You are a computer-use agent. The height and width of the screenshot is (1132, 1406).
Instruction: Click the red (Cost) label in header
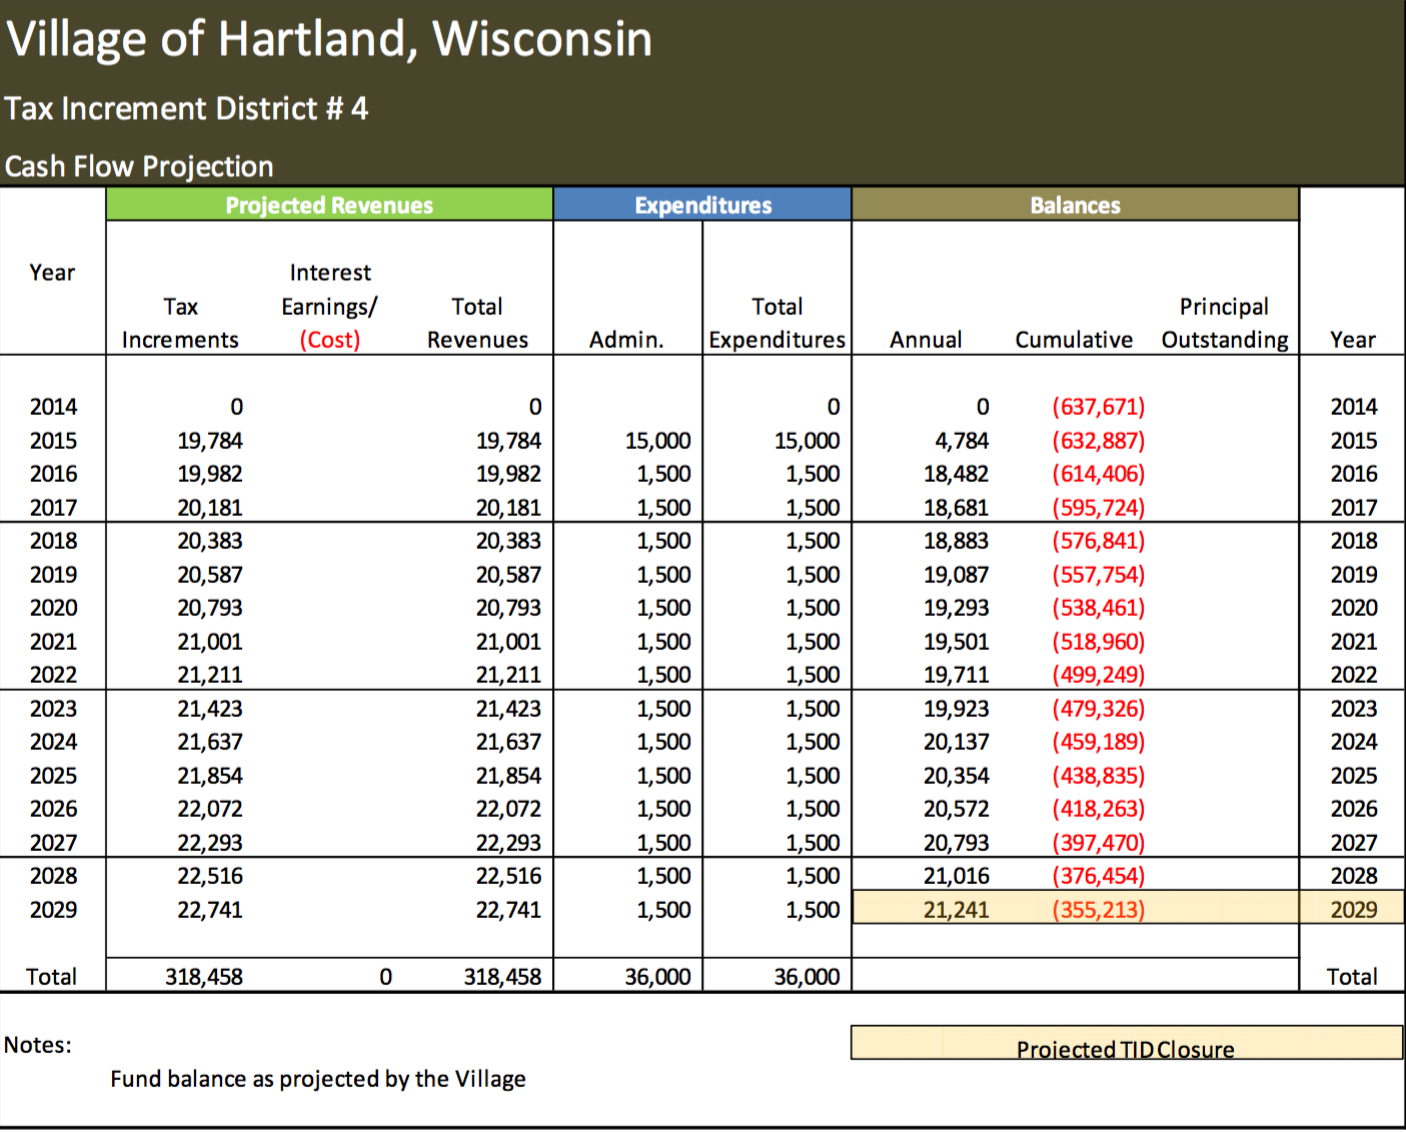click(x=329, y=340)
